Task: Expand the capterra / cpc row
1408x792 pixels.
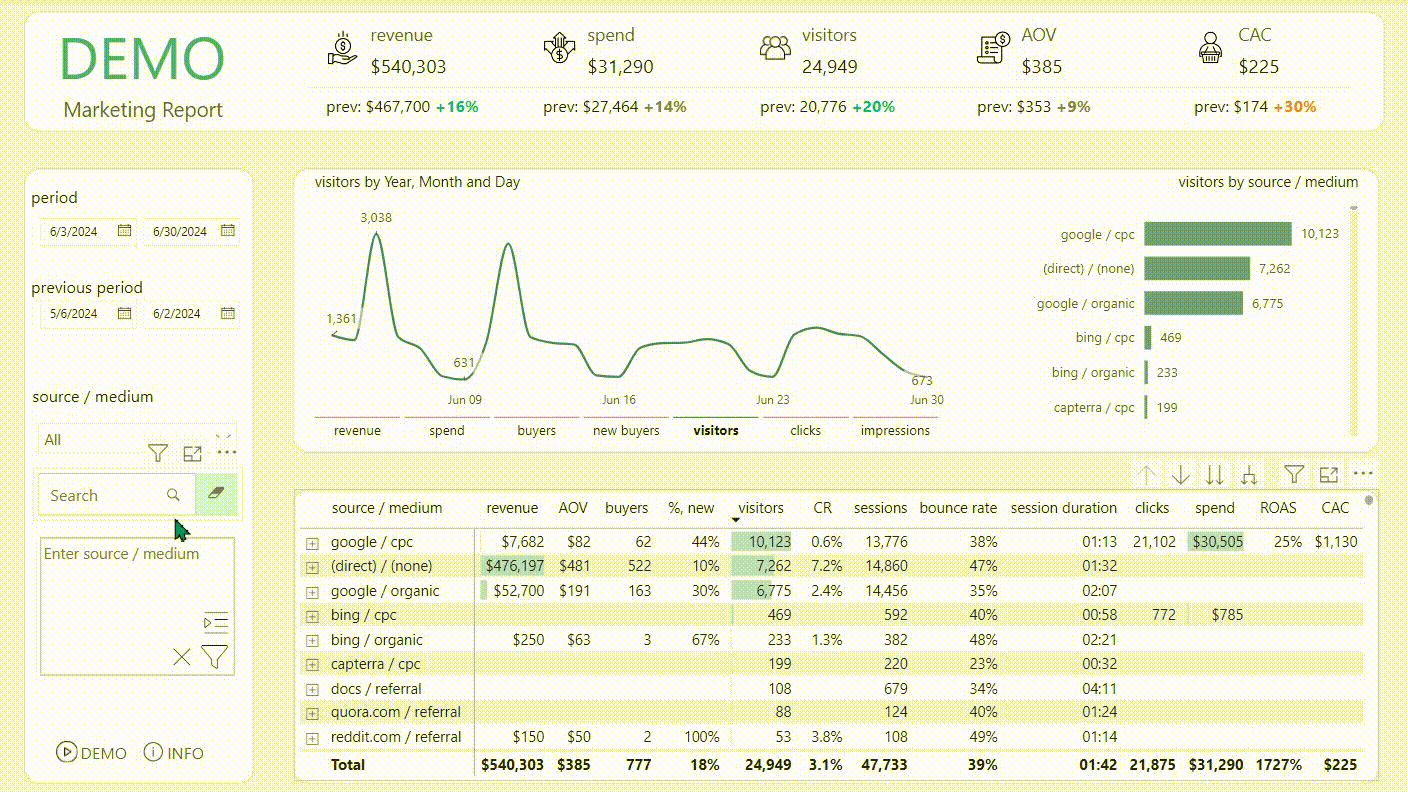Action: pyautogui.click(x=312, y=665)
